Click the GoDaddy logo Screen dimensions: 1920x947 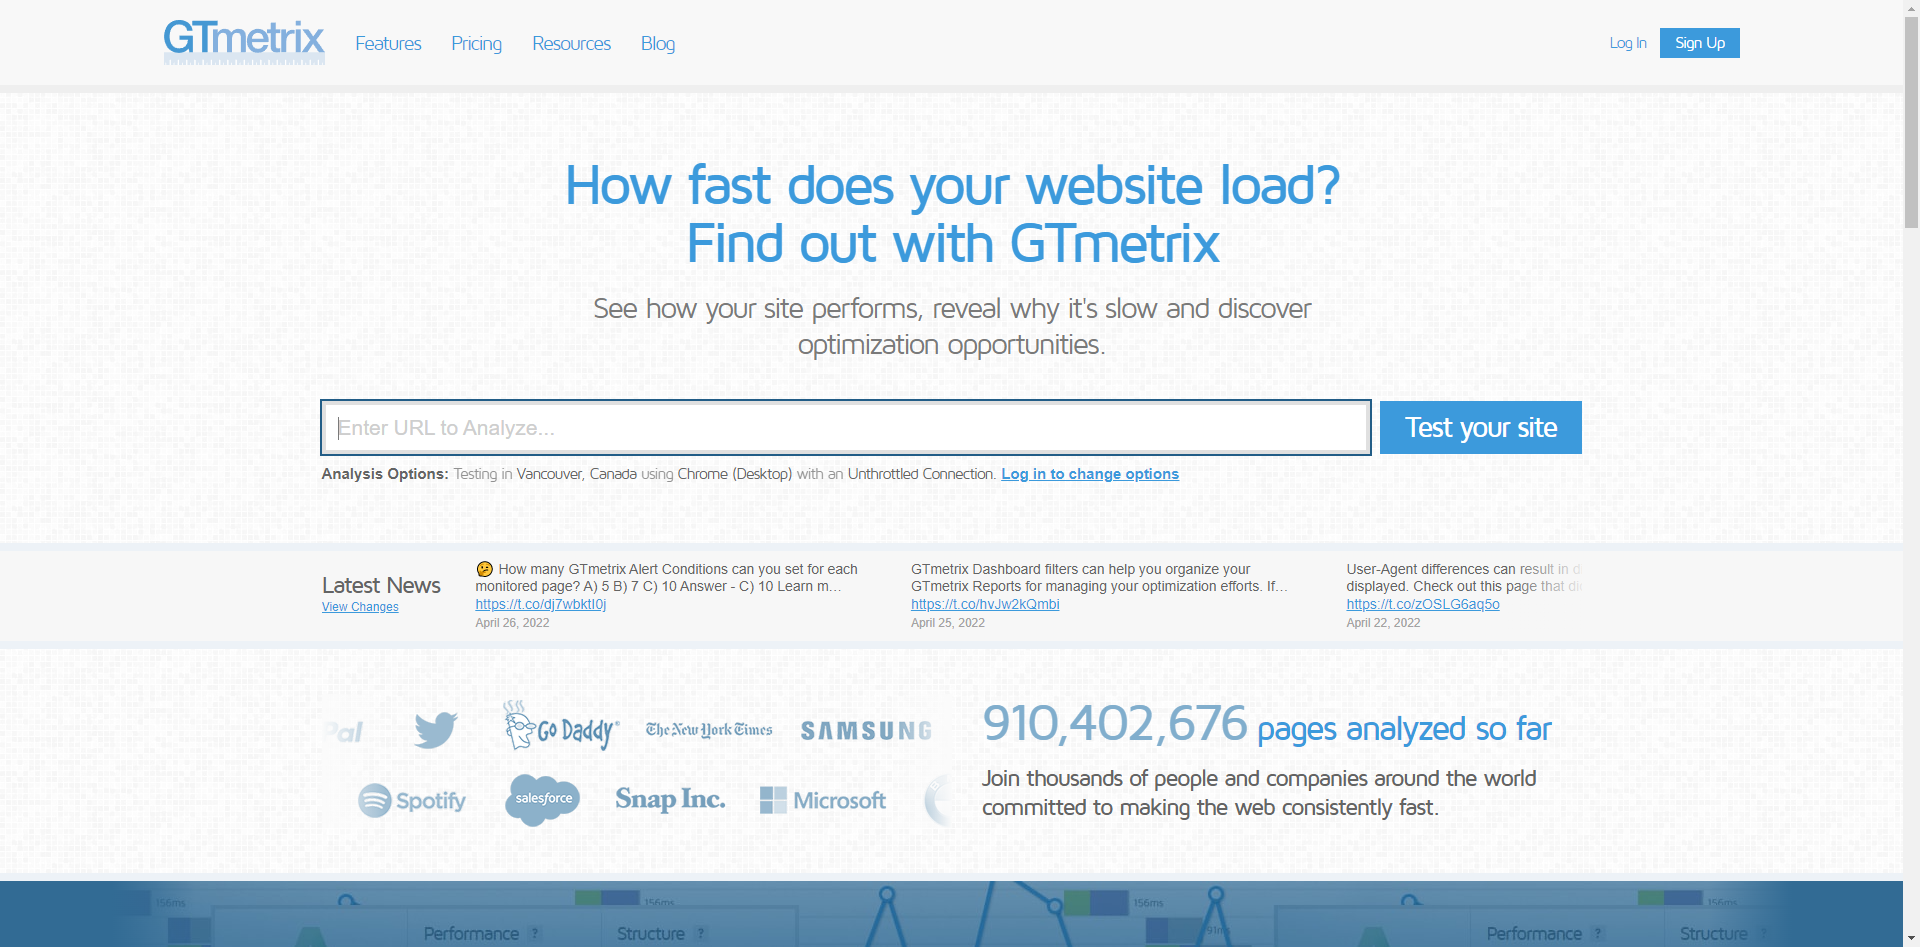[561, 726]
